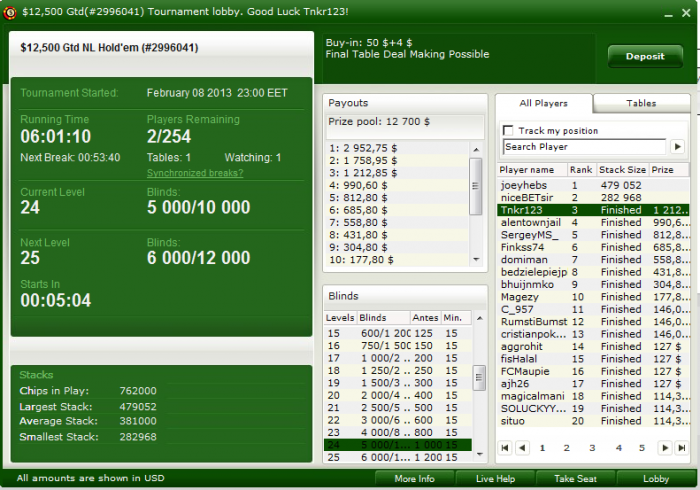Select player aggrohit row
700x490 pixels.
click(x=593, y=347)
